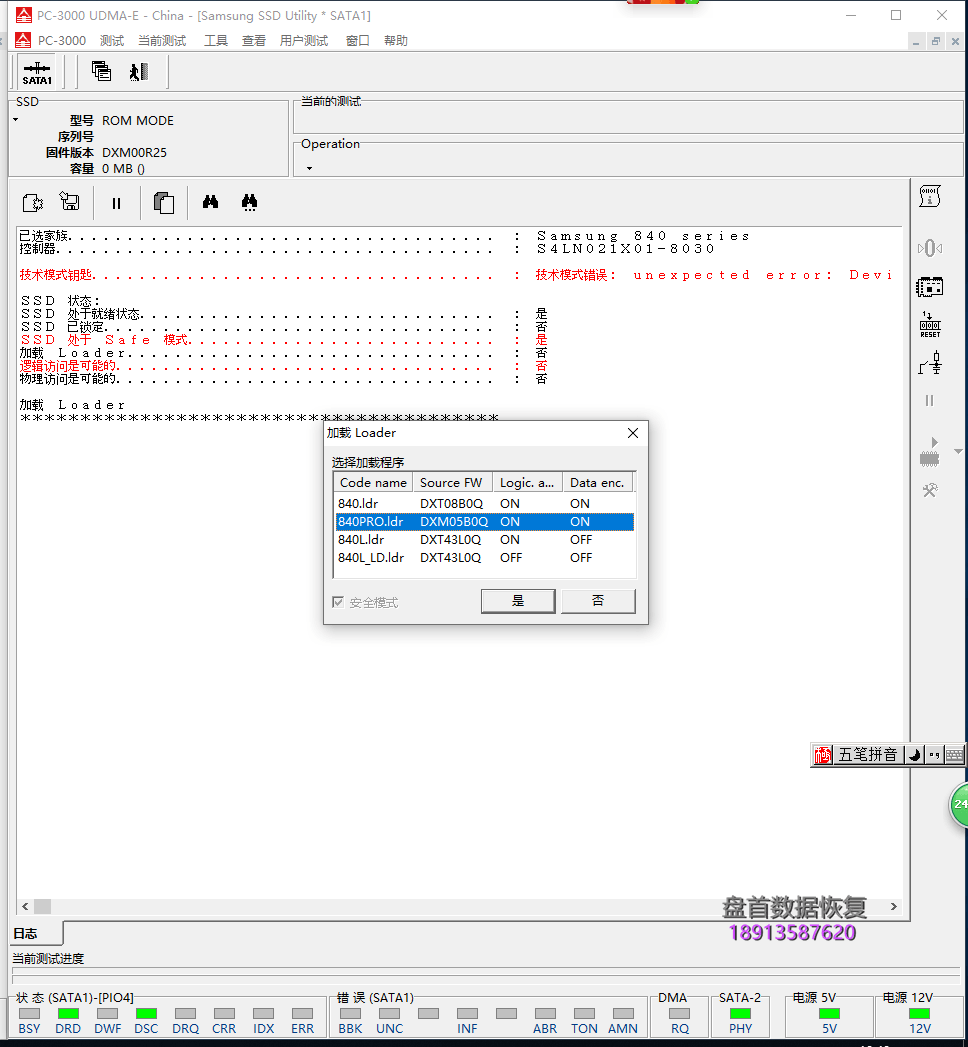
Task: Click the find binoculars icon
Action: 210,202
